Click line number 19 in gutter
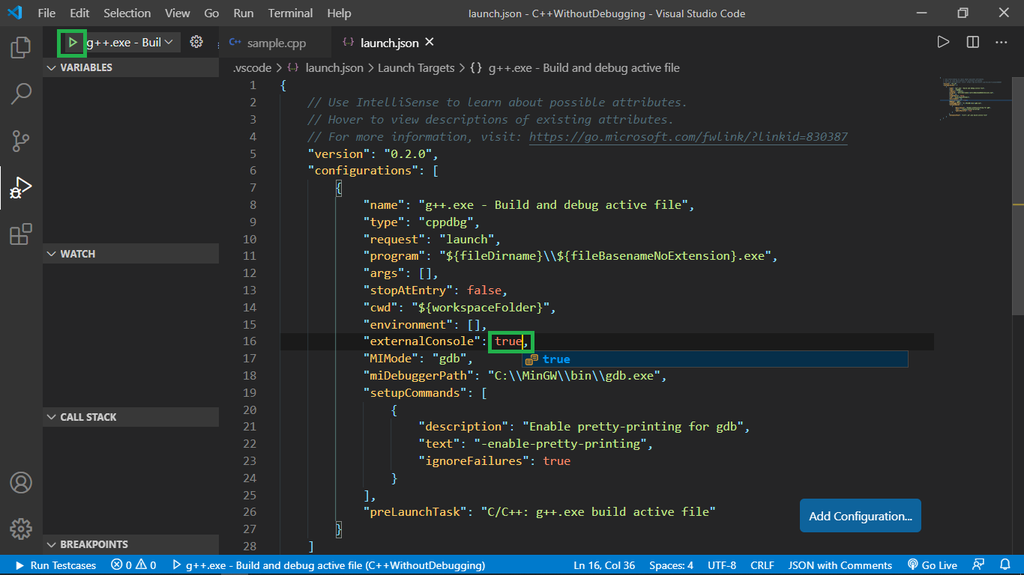This screenshot has width=1024, height=575. tap(249, 393)
